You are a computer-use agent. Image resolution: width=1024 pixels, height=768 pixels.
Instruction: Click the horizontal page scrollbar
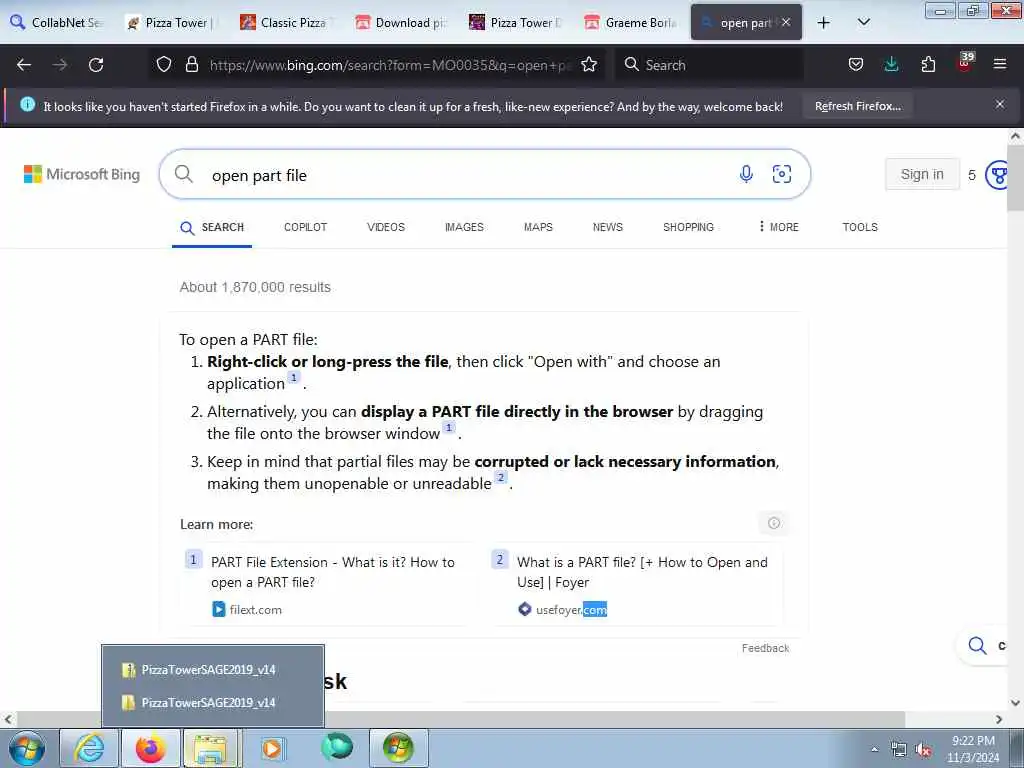(x=460, y=719)
